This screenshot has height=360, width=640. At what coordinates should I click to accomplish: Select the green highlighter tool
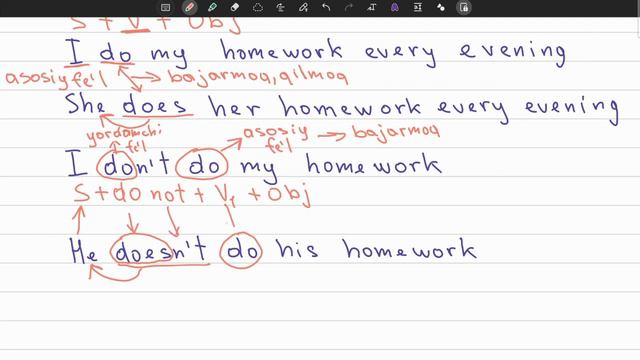click(212, 7)
